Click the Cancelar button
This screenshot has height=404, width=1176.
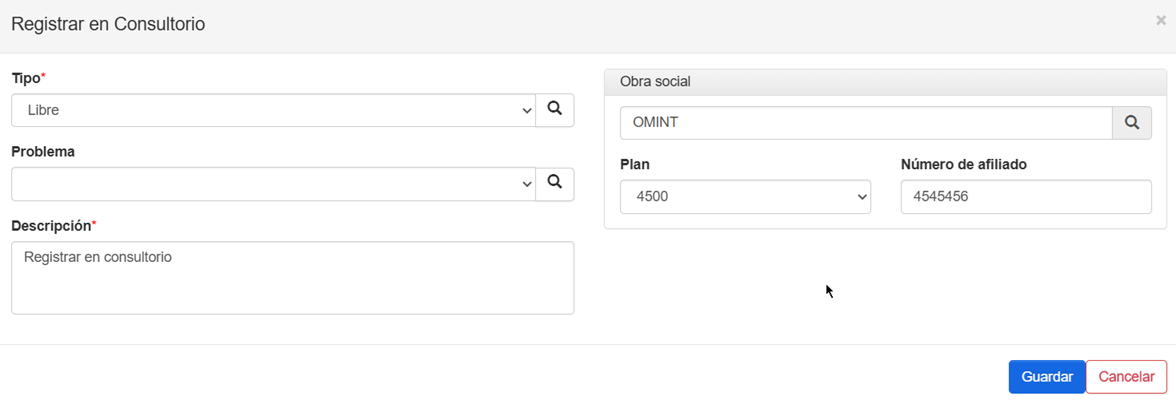tap(1126, 377)
